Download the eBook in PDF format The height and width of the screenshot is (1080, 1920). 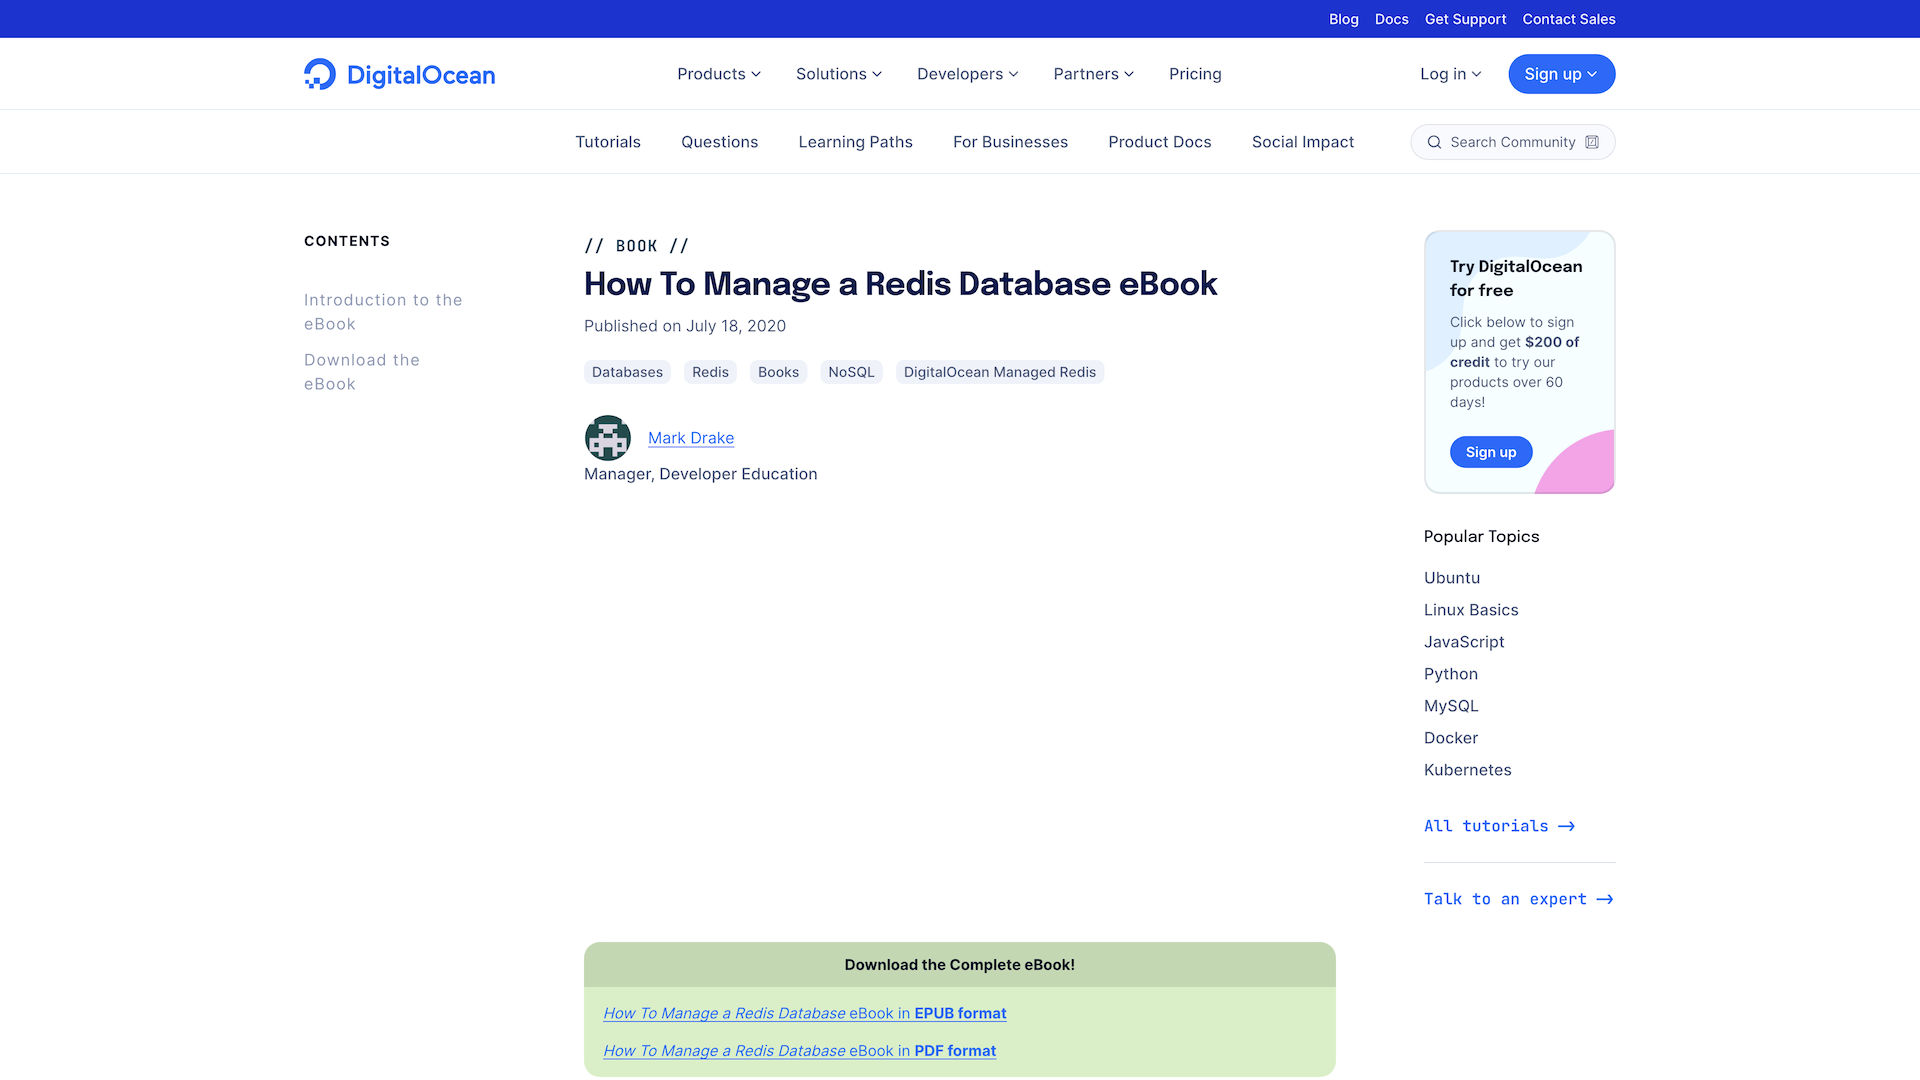(x=800, y=1051)
